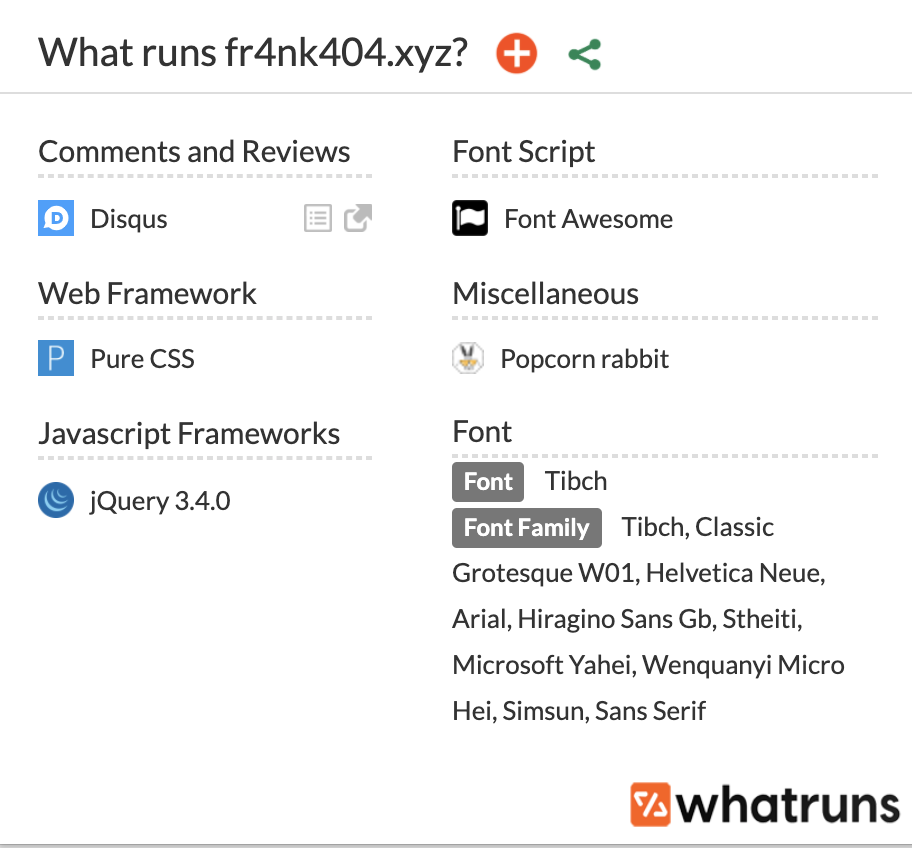Open the Font Awesome link
Screen dimensions: 912x848
tap(588, 219)
